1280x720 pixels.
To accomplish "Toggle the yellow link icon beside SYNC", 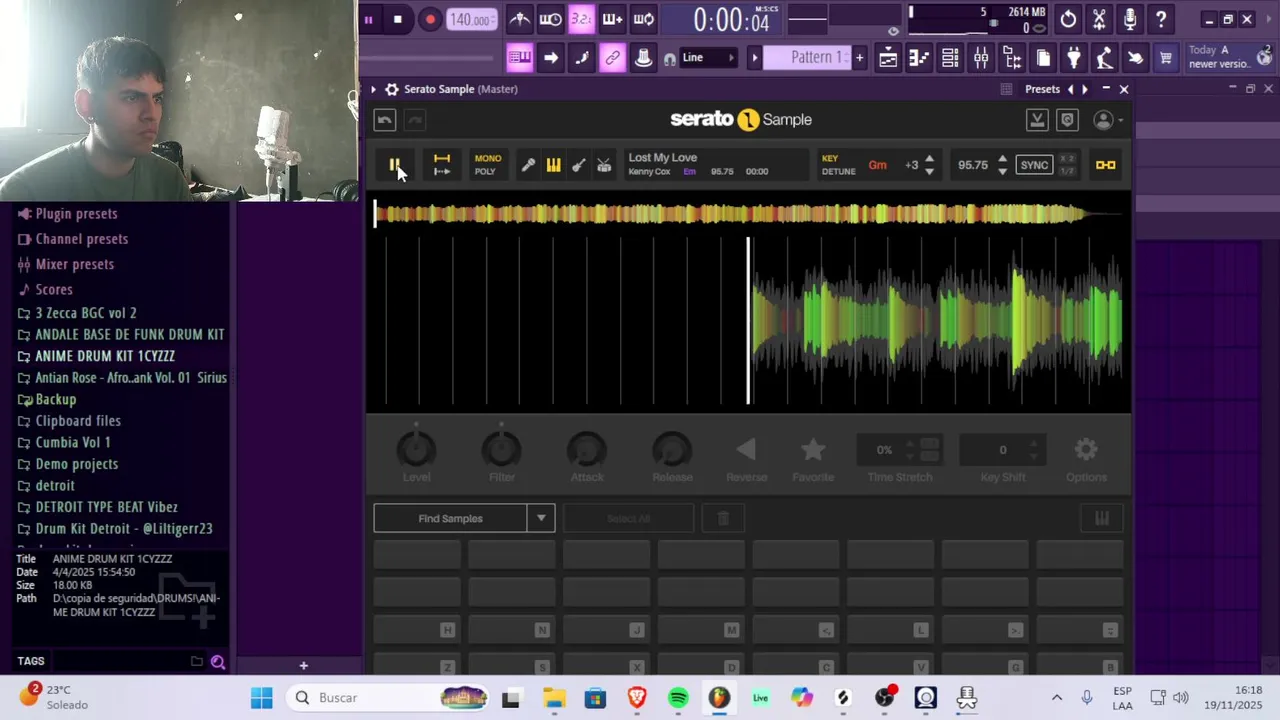I will [1105, 165].
